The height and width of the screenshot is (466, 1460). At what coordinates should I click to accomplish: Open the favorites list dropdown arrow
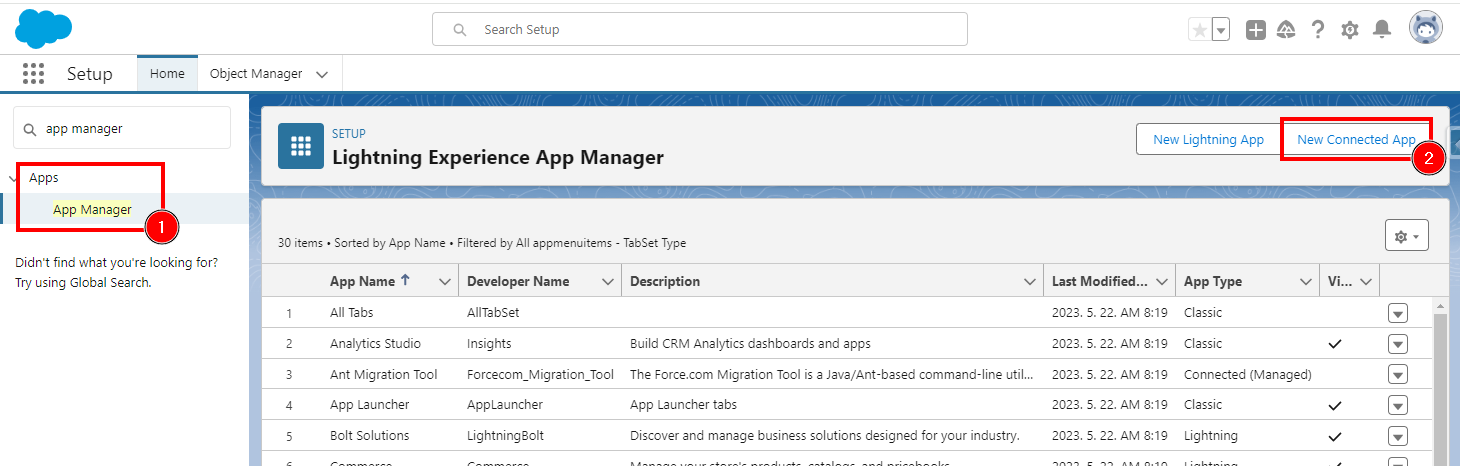point(1221,30)
